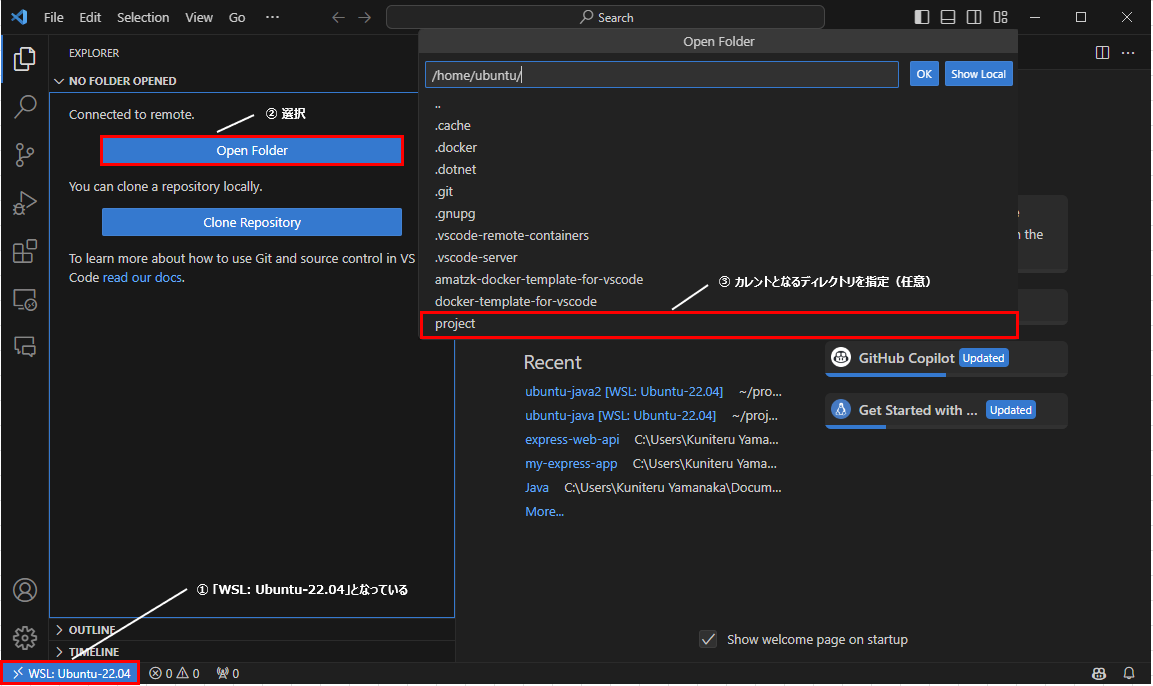The height and width of the screenshot is (686, 1153).
Task: Select the project directory in the folder list
Action: [456, 323]
